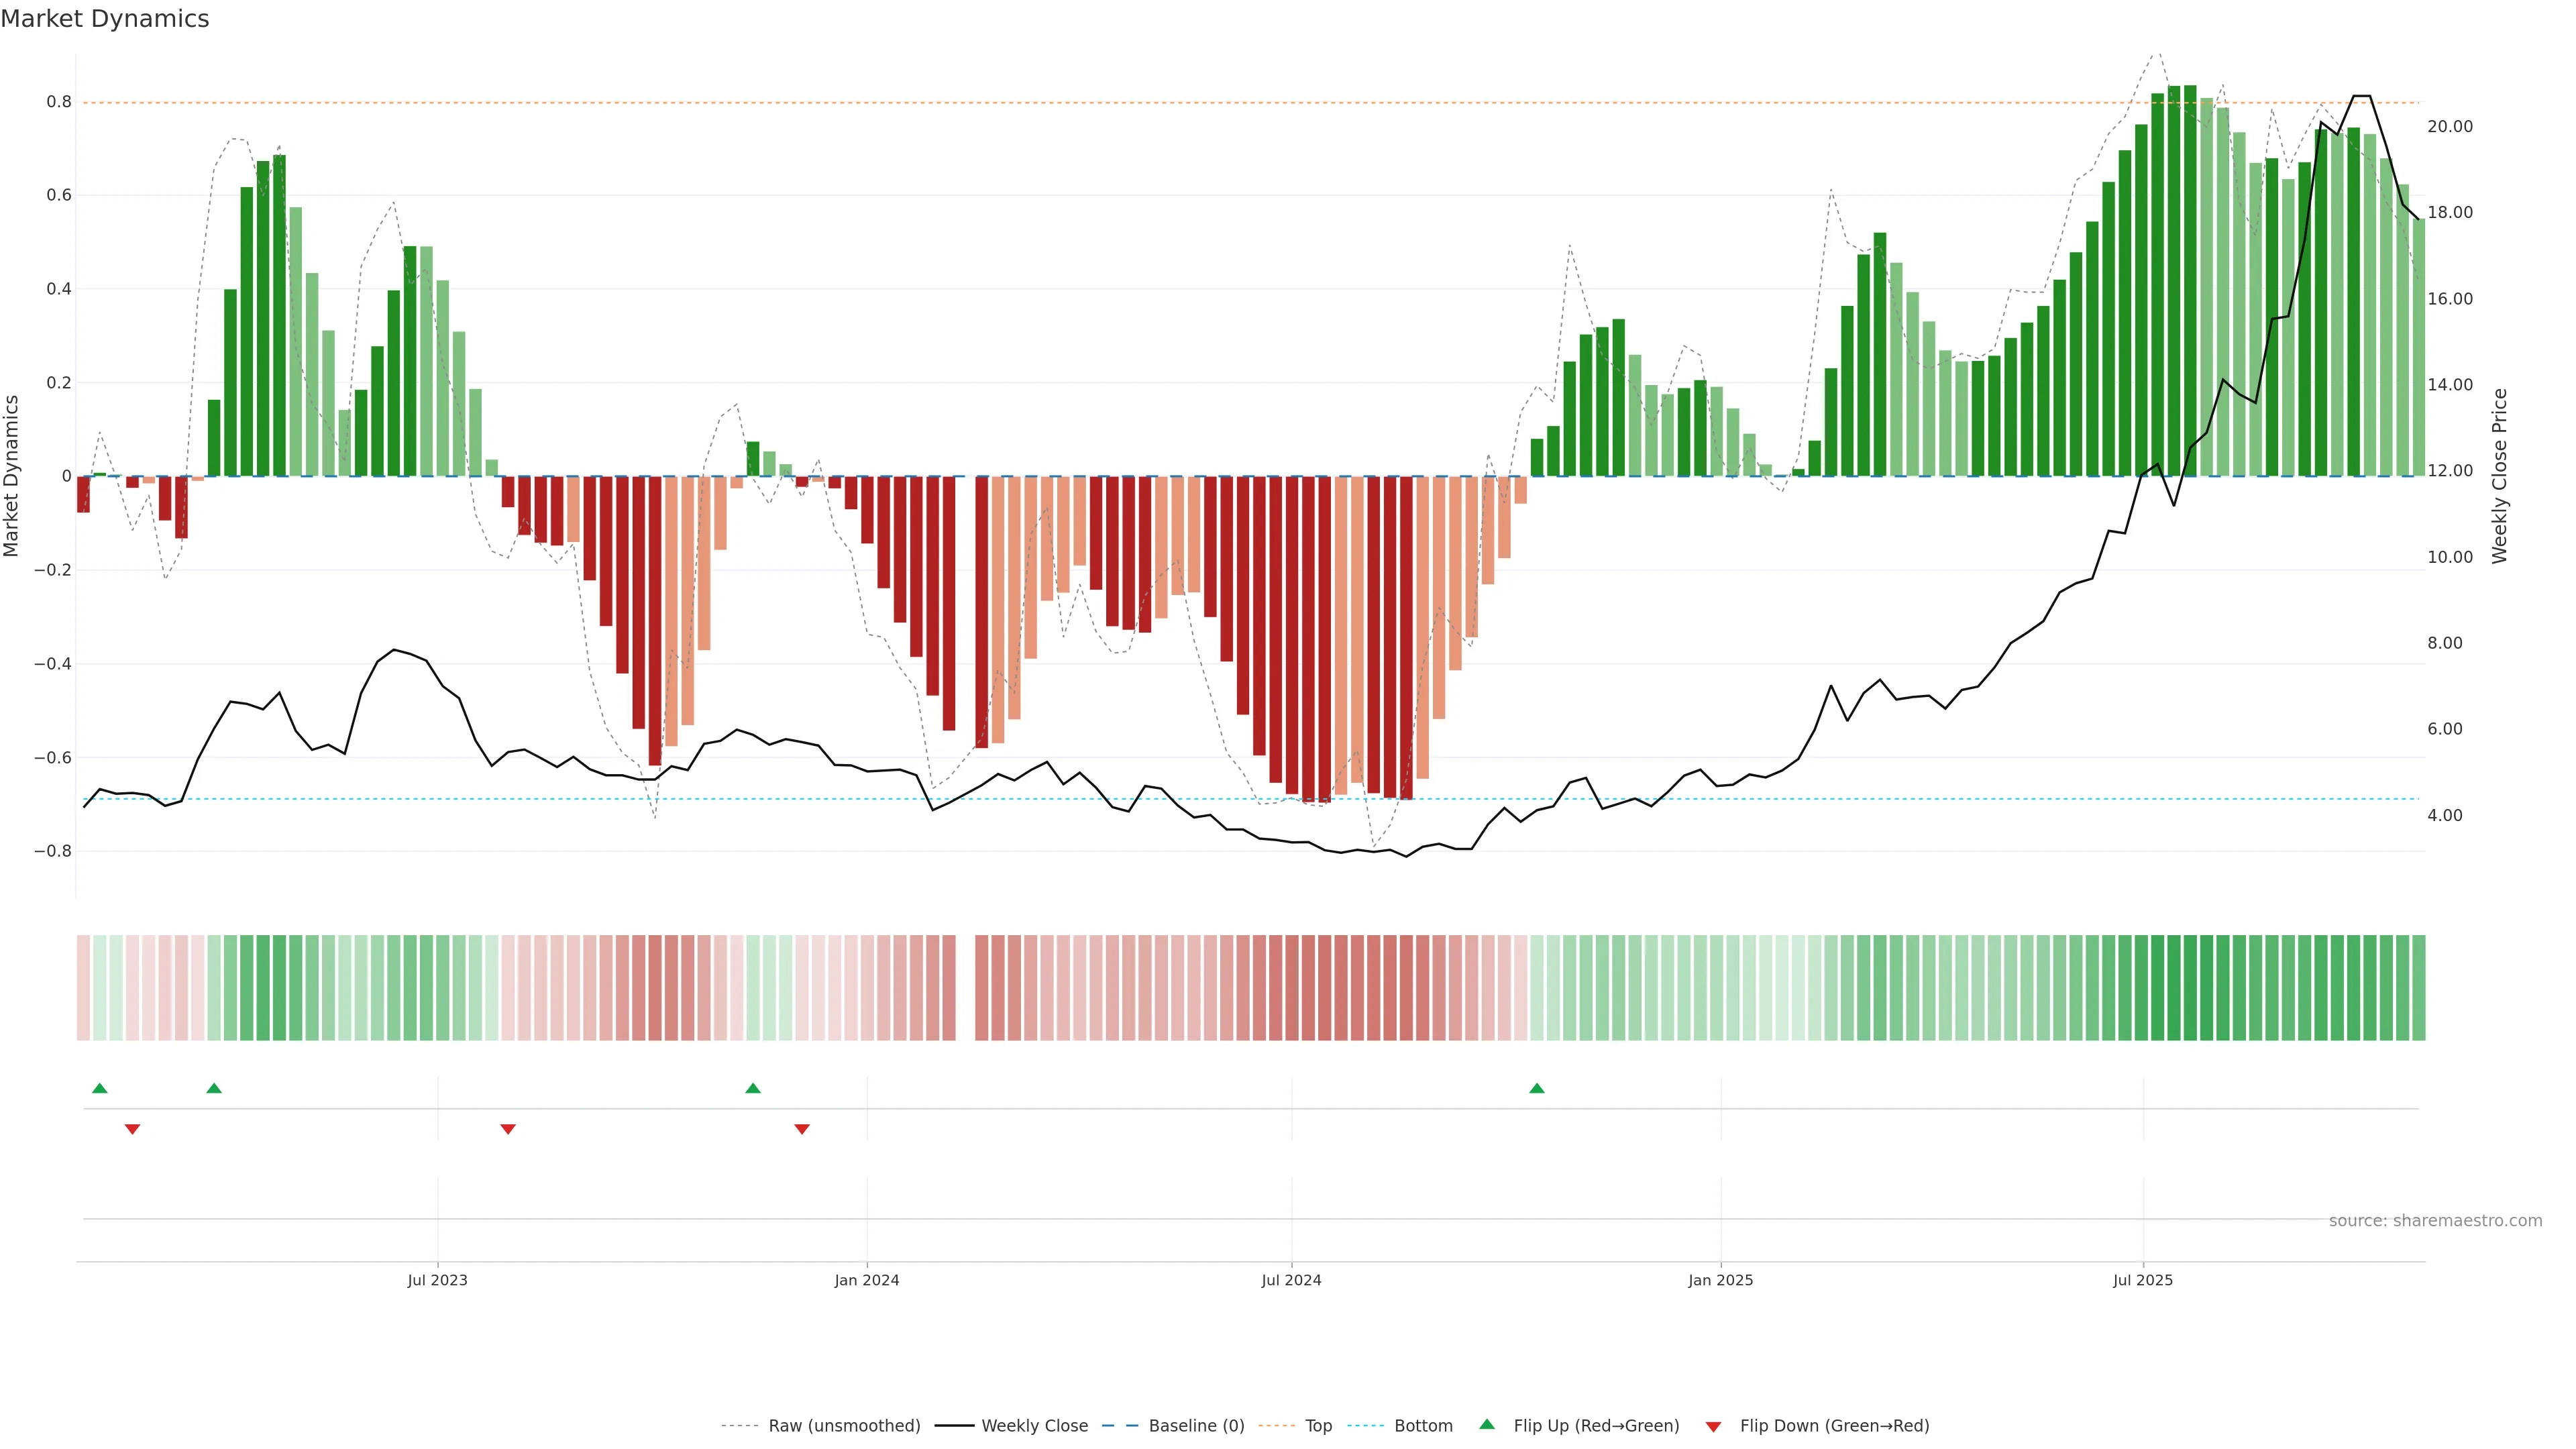Screen dimensions: 2576x1449
Task: Click the Market Dynamics chart title
Action: [105, 19]
